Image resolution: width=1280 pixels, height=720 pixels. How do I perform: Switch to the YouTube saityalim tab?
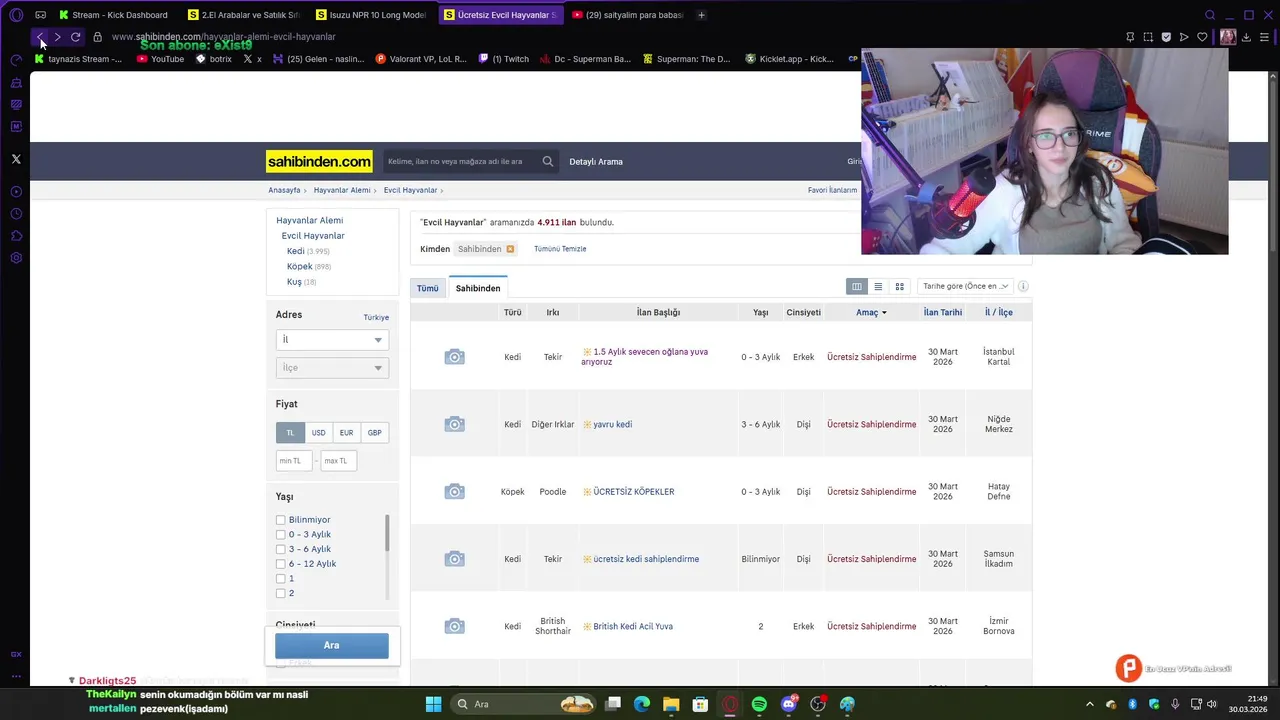pos(628,15)
